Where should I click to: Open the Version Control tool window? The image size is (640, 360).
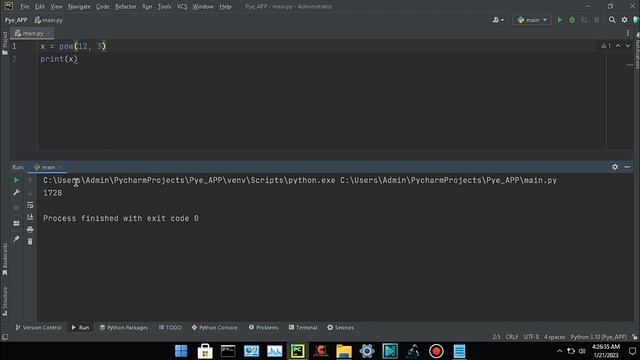point(38,327)
